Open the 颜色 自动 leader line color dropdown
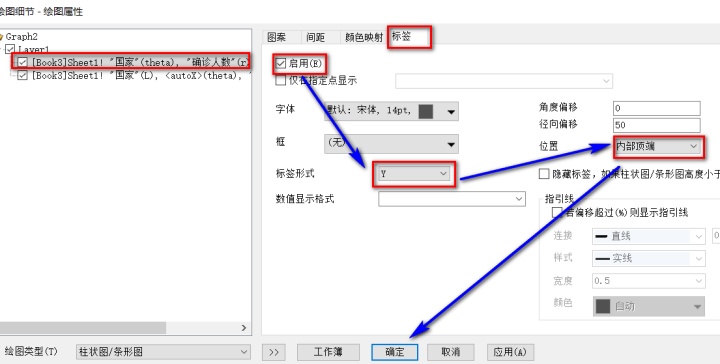The height and width of the screenshot is (364, 720). tap(648, 306)
